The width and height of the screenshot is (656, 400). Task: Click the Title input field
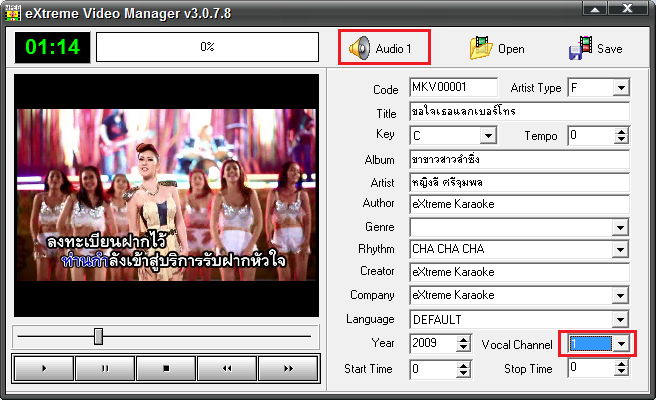(x=519, y=112)
